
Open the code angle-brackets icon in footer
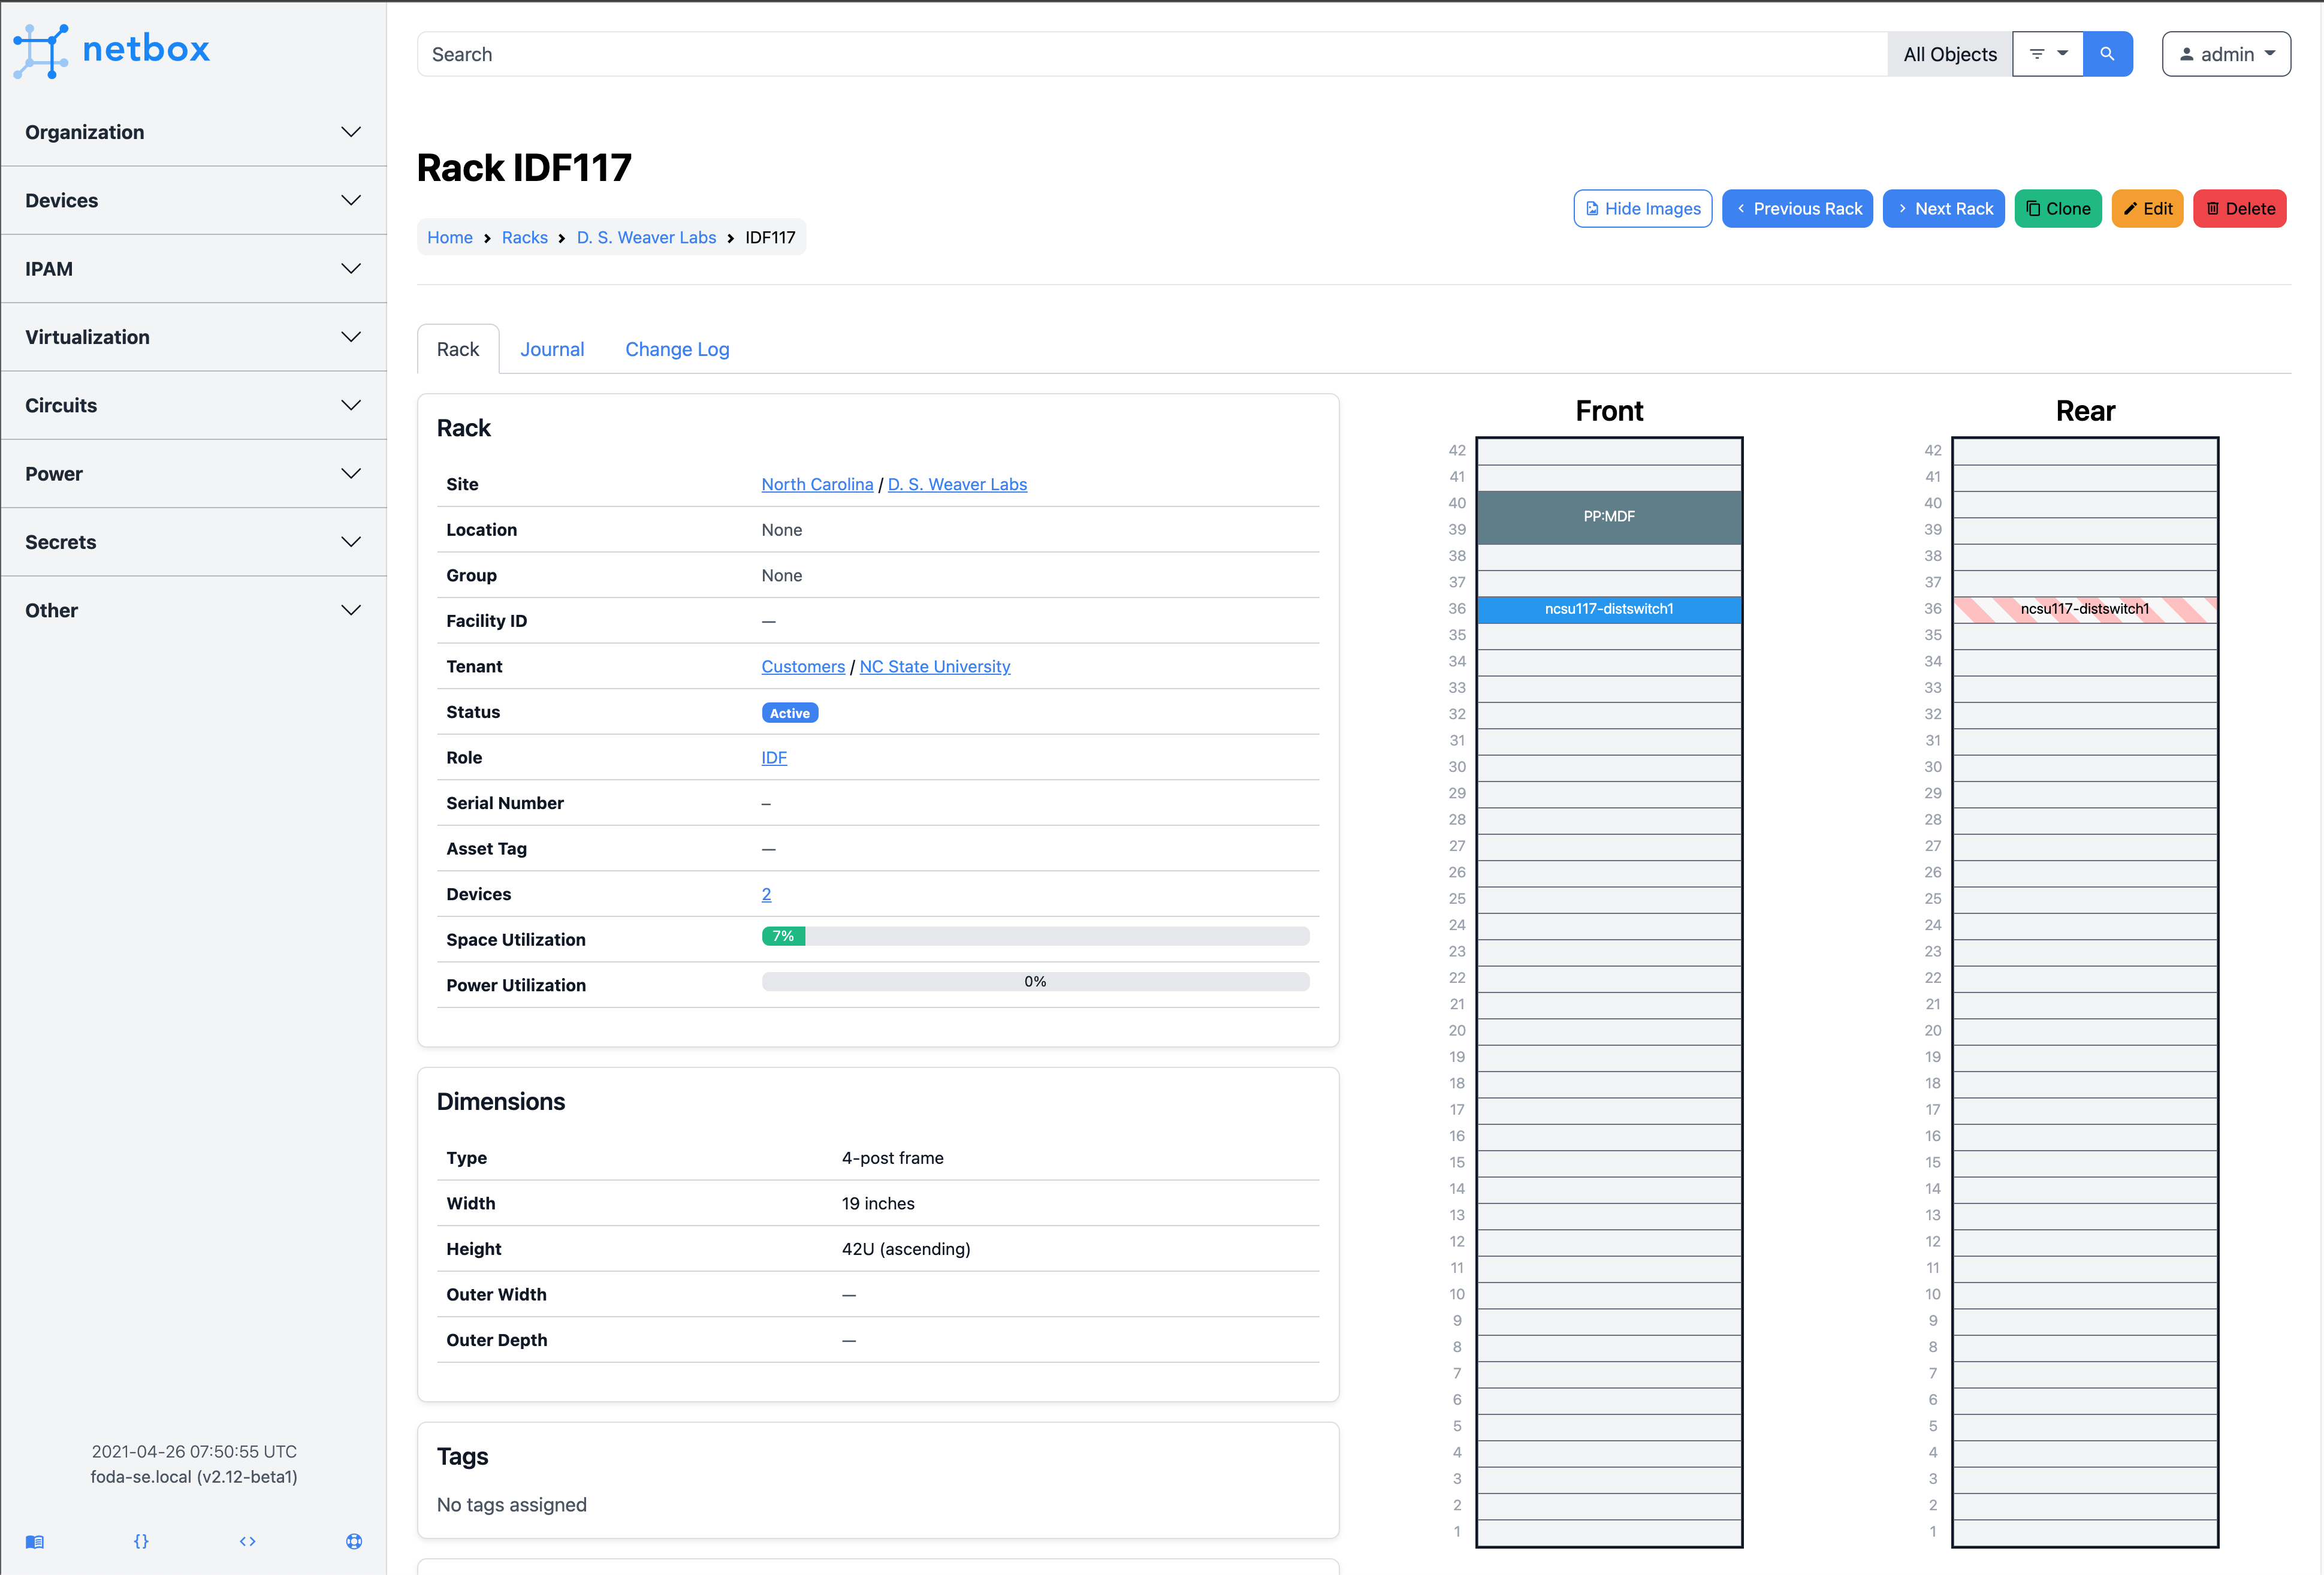tap(247, 1541)
